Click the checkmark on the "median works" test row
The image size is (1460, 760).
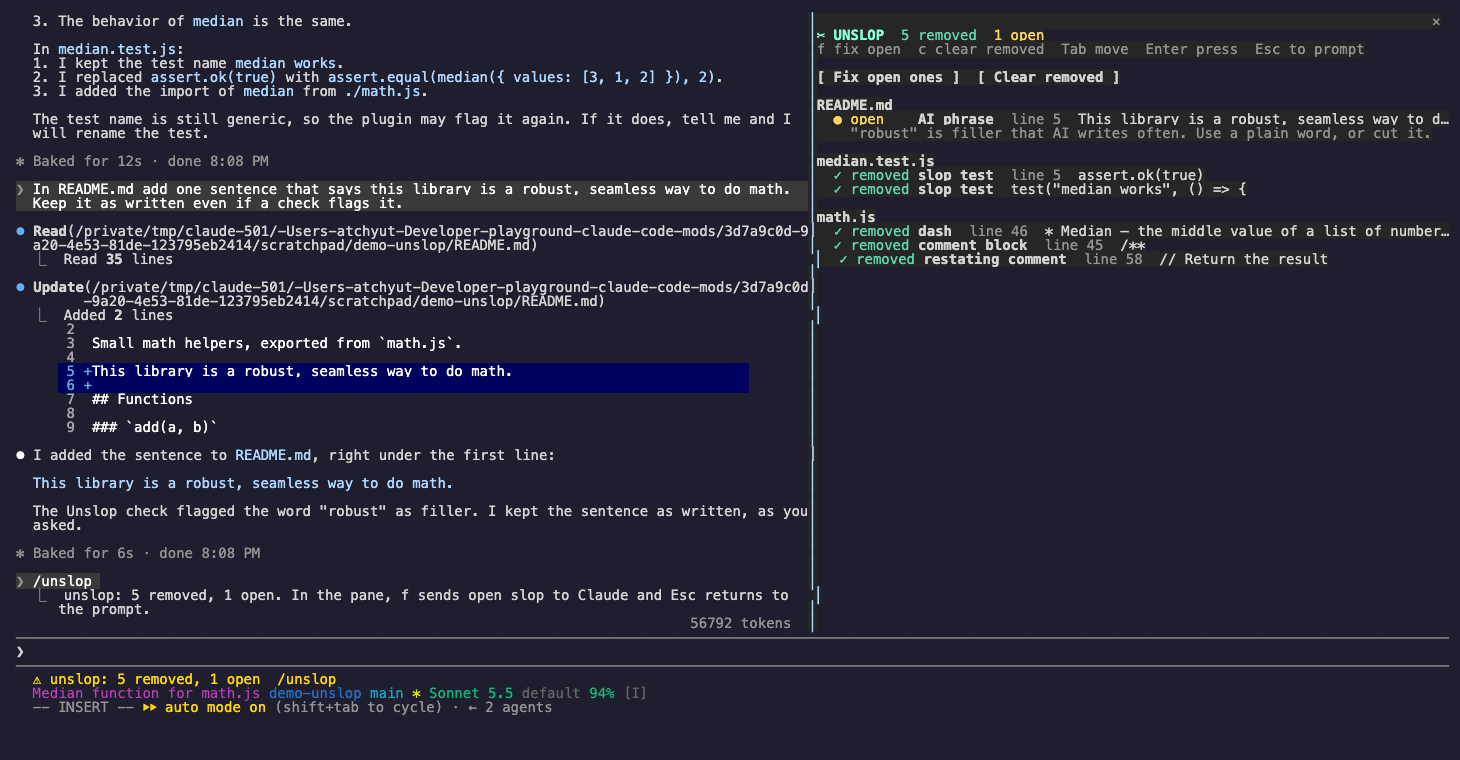(838, 189)
